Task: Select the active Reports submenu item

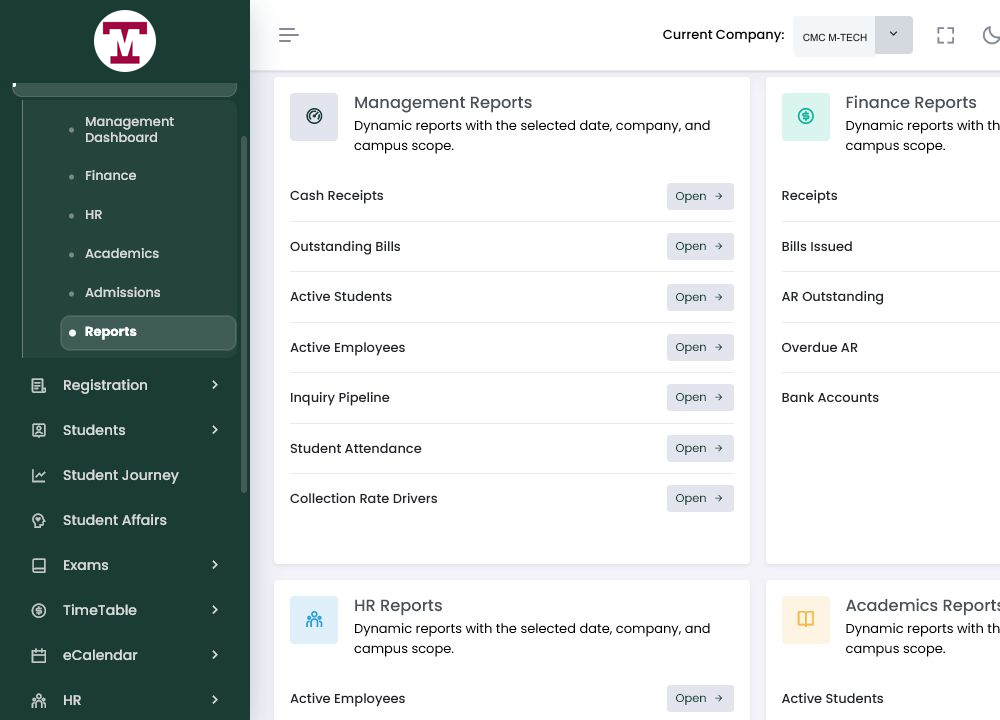Action: pyautogui.click(x=148, y=332)
